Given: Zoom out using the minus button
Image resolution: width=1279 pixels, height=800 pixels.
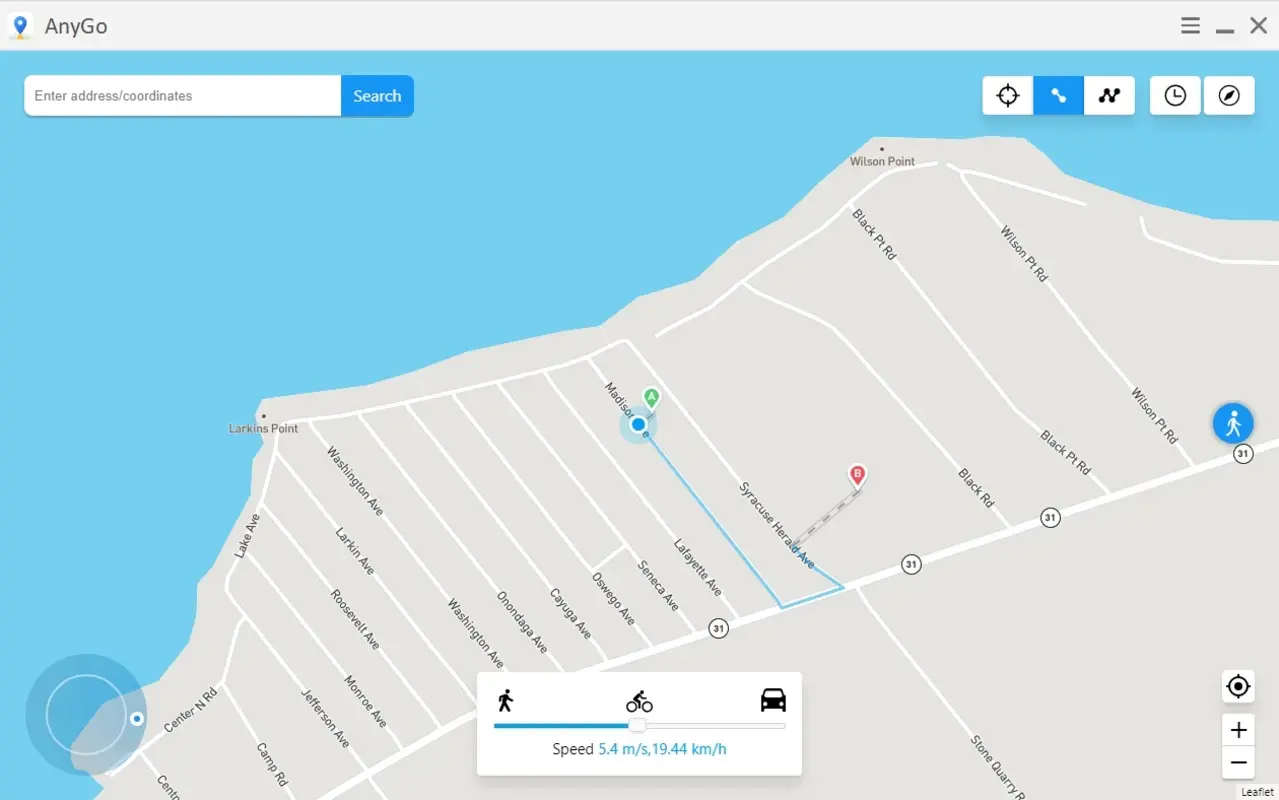Looking at the screenshot, I should tap(1238, 763).
